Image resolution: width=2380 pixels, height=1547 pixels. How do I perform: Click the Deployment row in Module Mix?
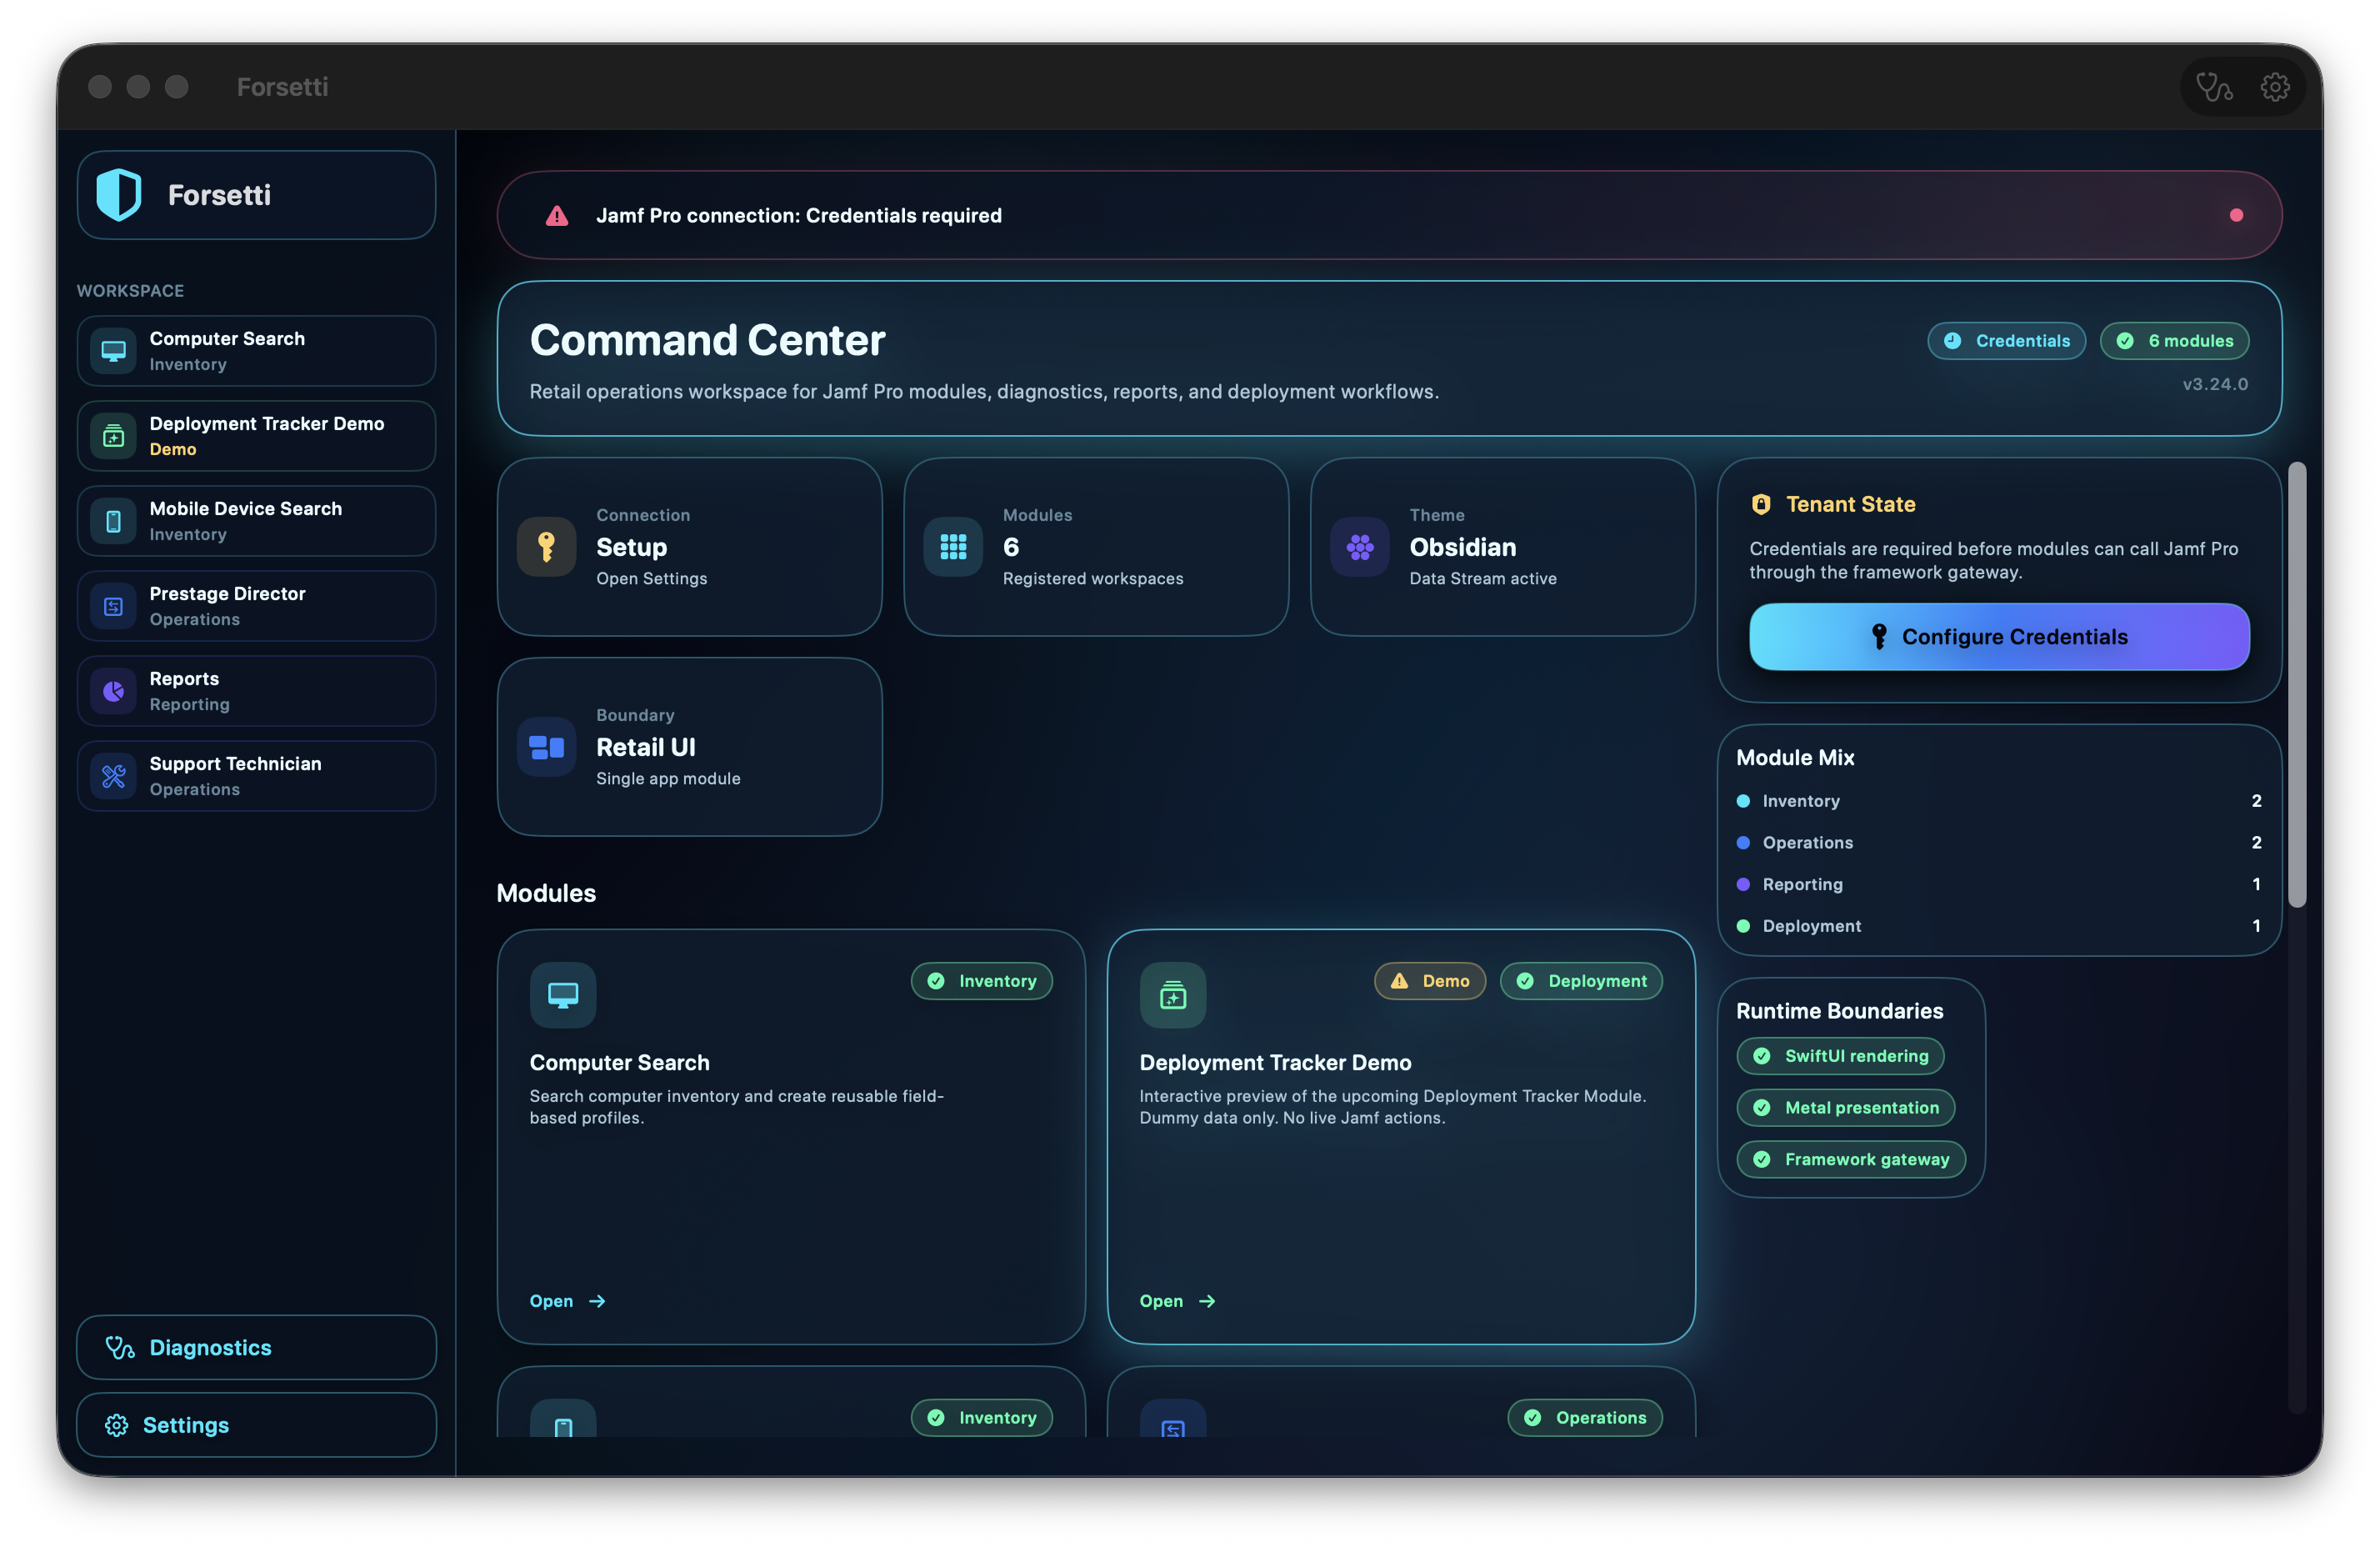pyautogui.click(x=1999, y=926)
